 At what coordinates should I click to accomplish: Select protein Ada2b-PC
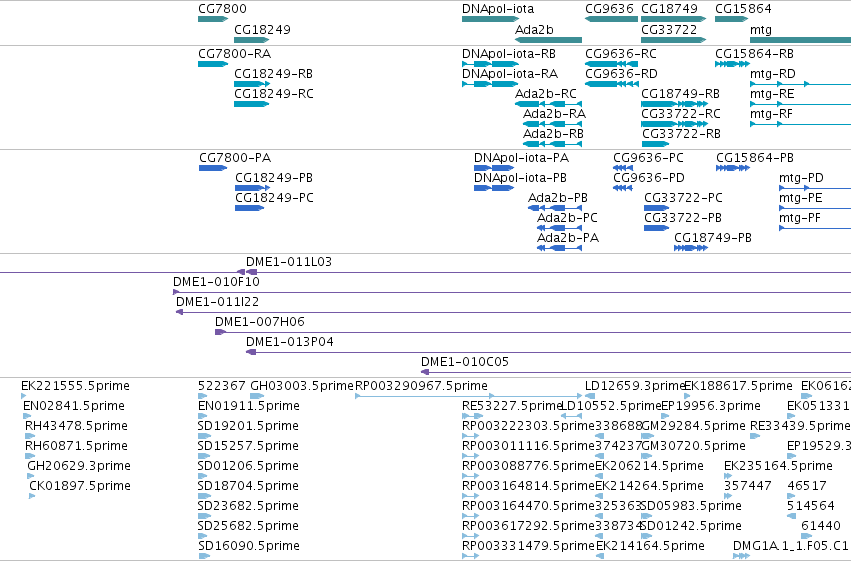(559, 228)
